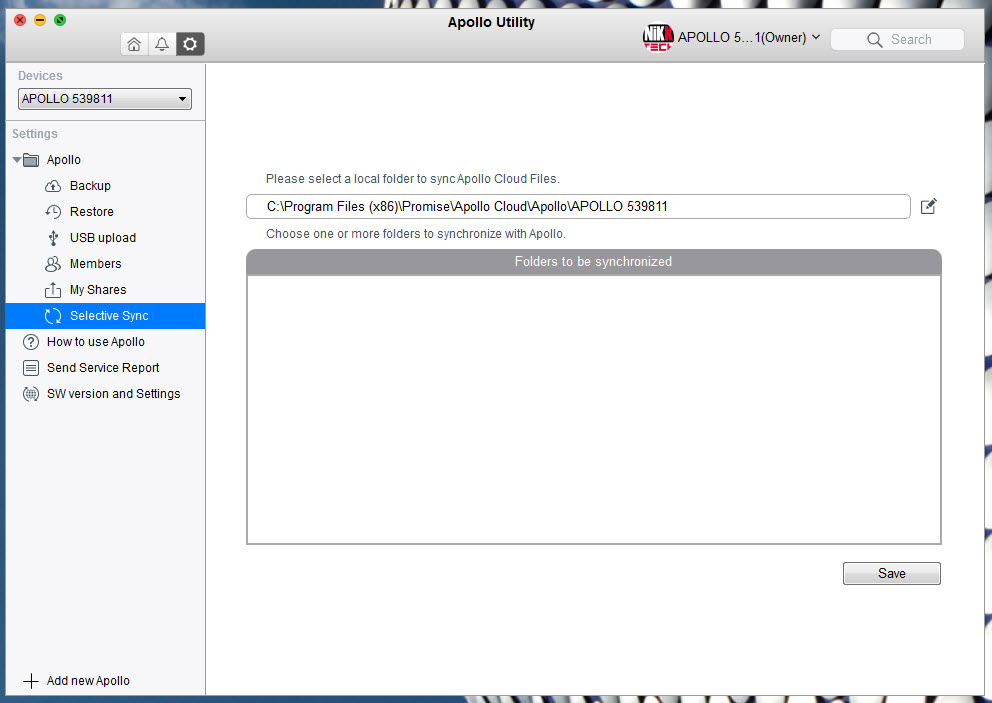The width and height of the screenshot is (992, 703).
Task: Click inside the synchronized folders list area
Action: (x=593, y=409)
